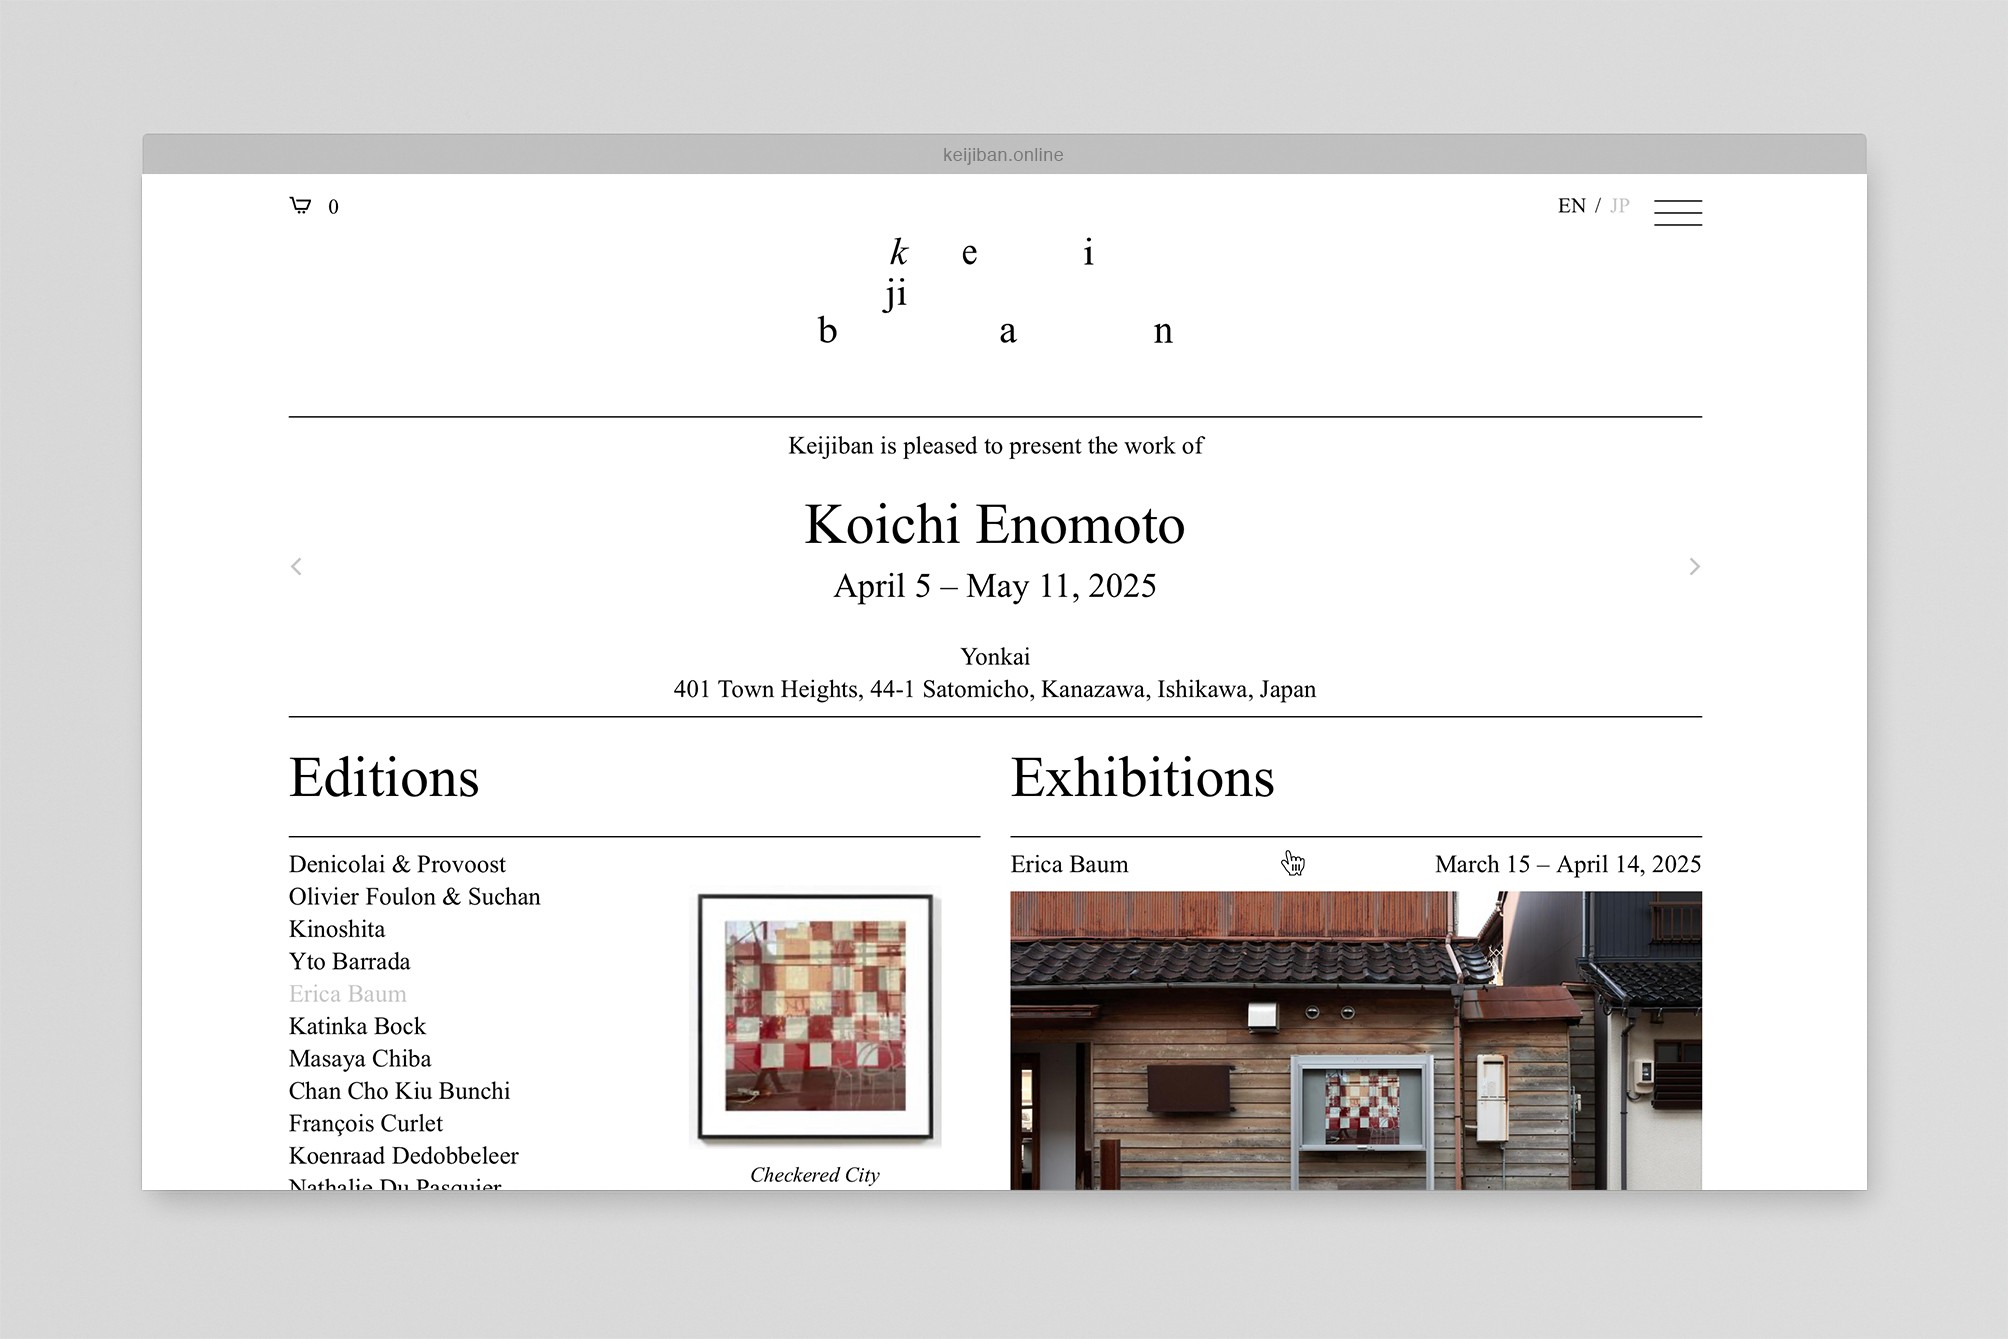Collapse the Koichi Enomoto announcement panel
Viewport: 2008px width, 1339px height.
point(994,524)
